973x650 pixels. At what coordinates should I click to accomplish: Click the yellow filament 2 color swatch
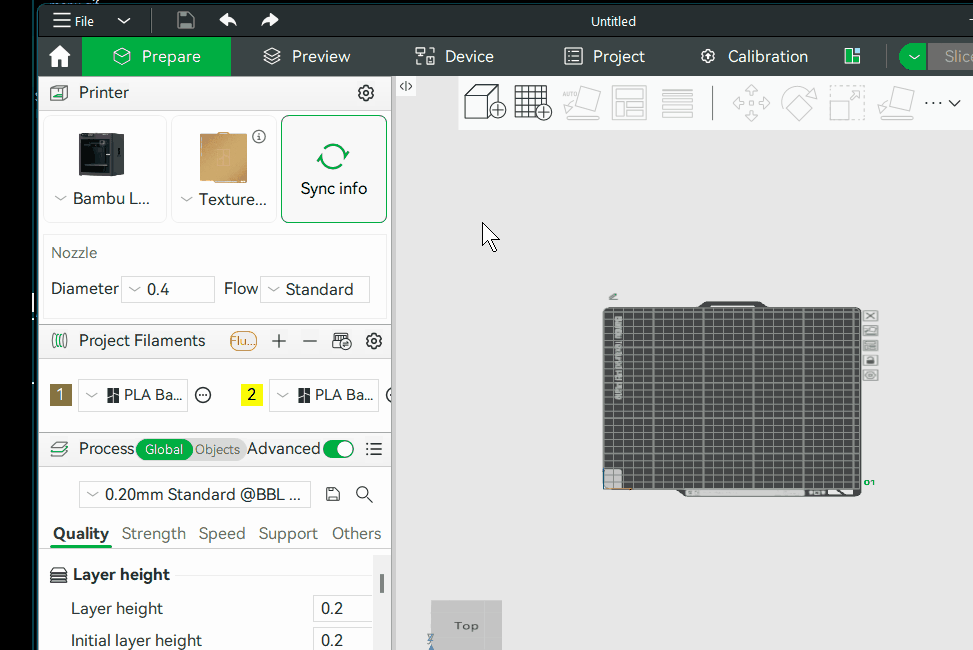coord(251,395)
